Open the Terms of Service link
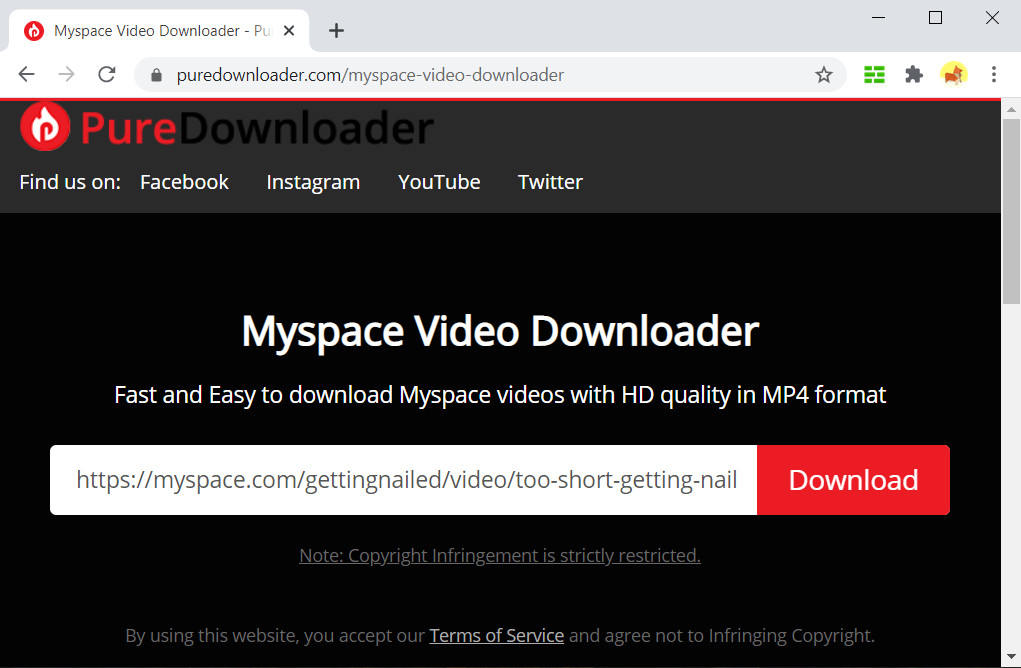Viewport: 1021px width, 668px height. coord(497,635)
